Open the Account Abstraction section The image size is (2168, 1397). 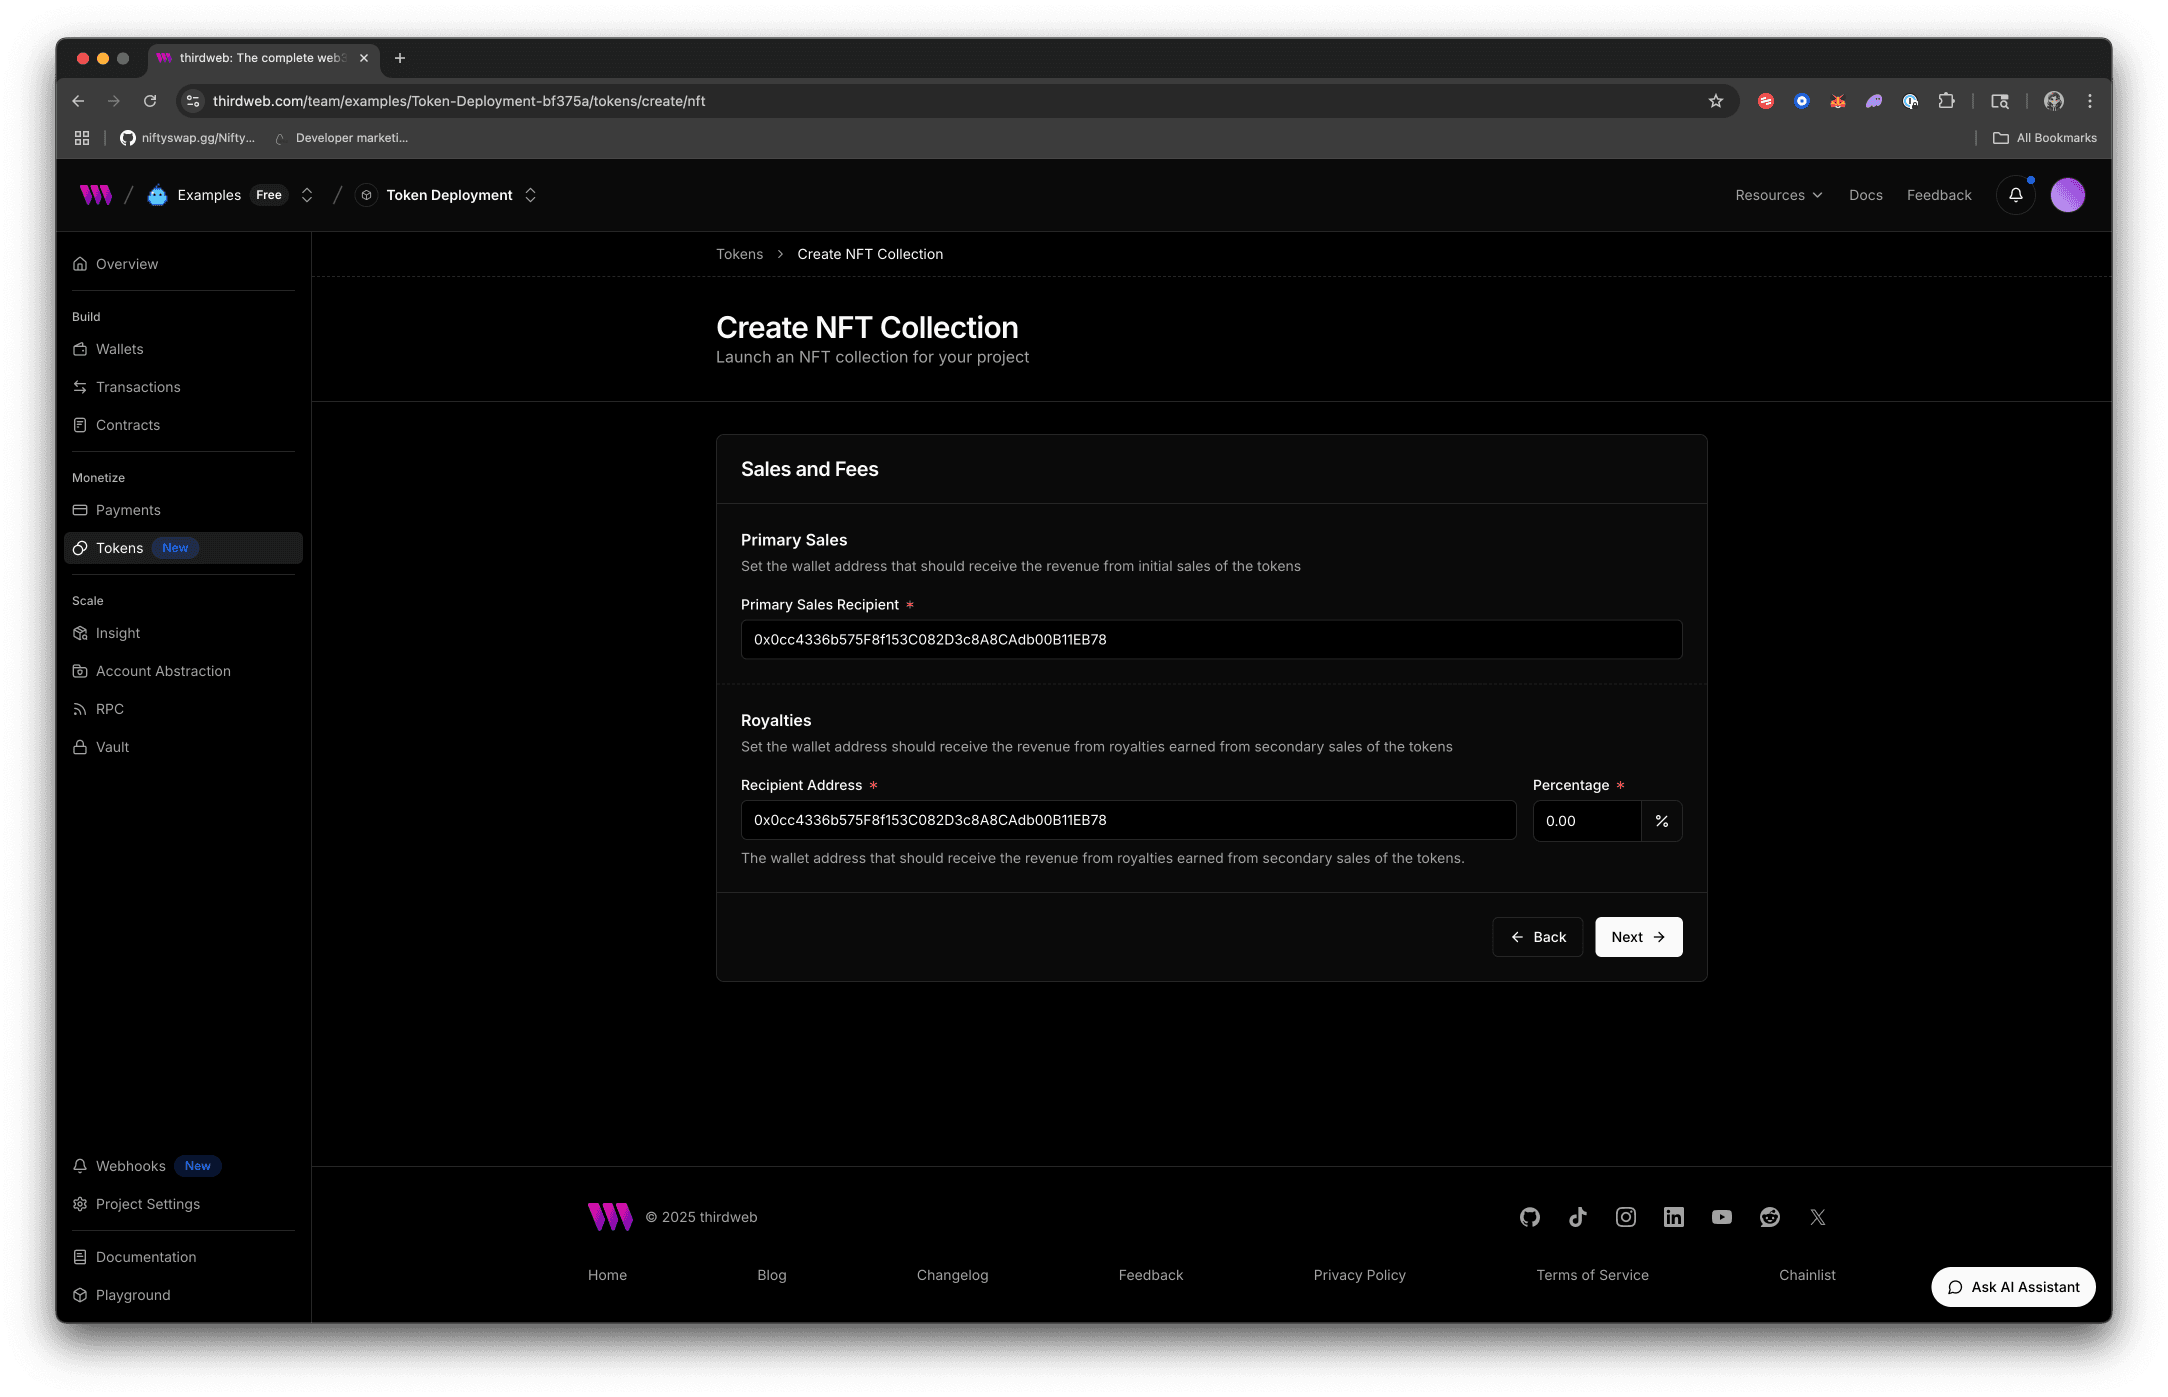point(163,671)
